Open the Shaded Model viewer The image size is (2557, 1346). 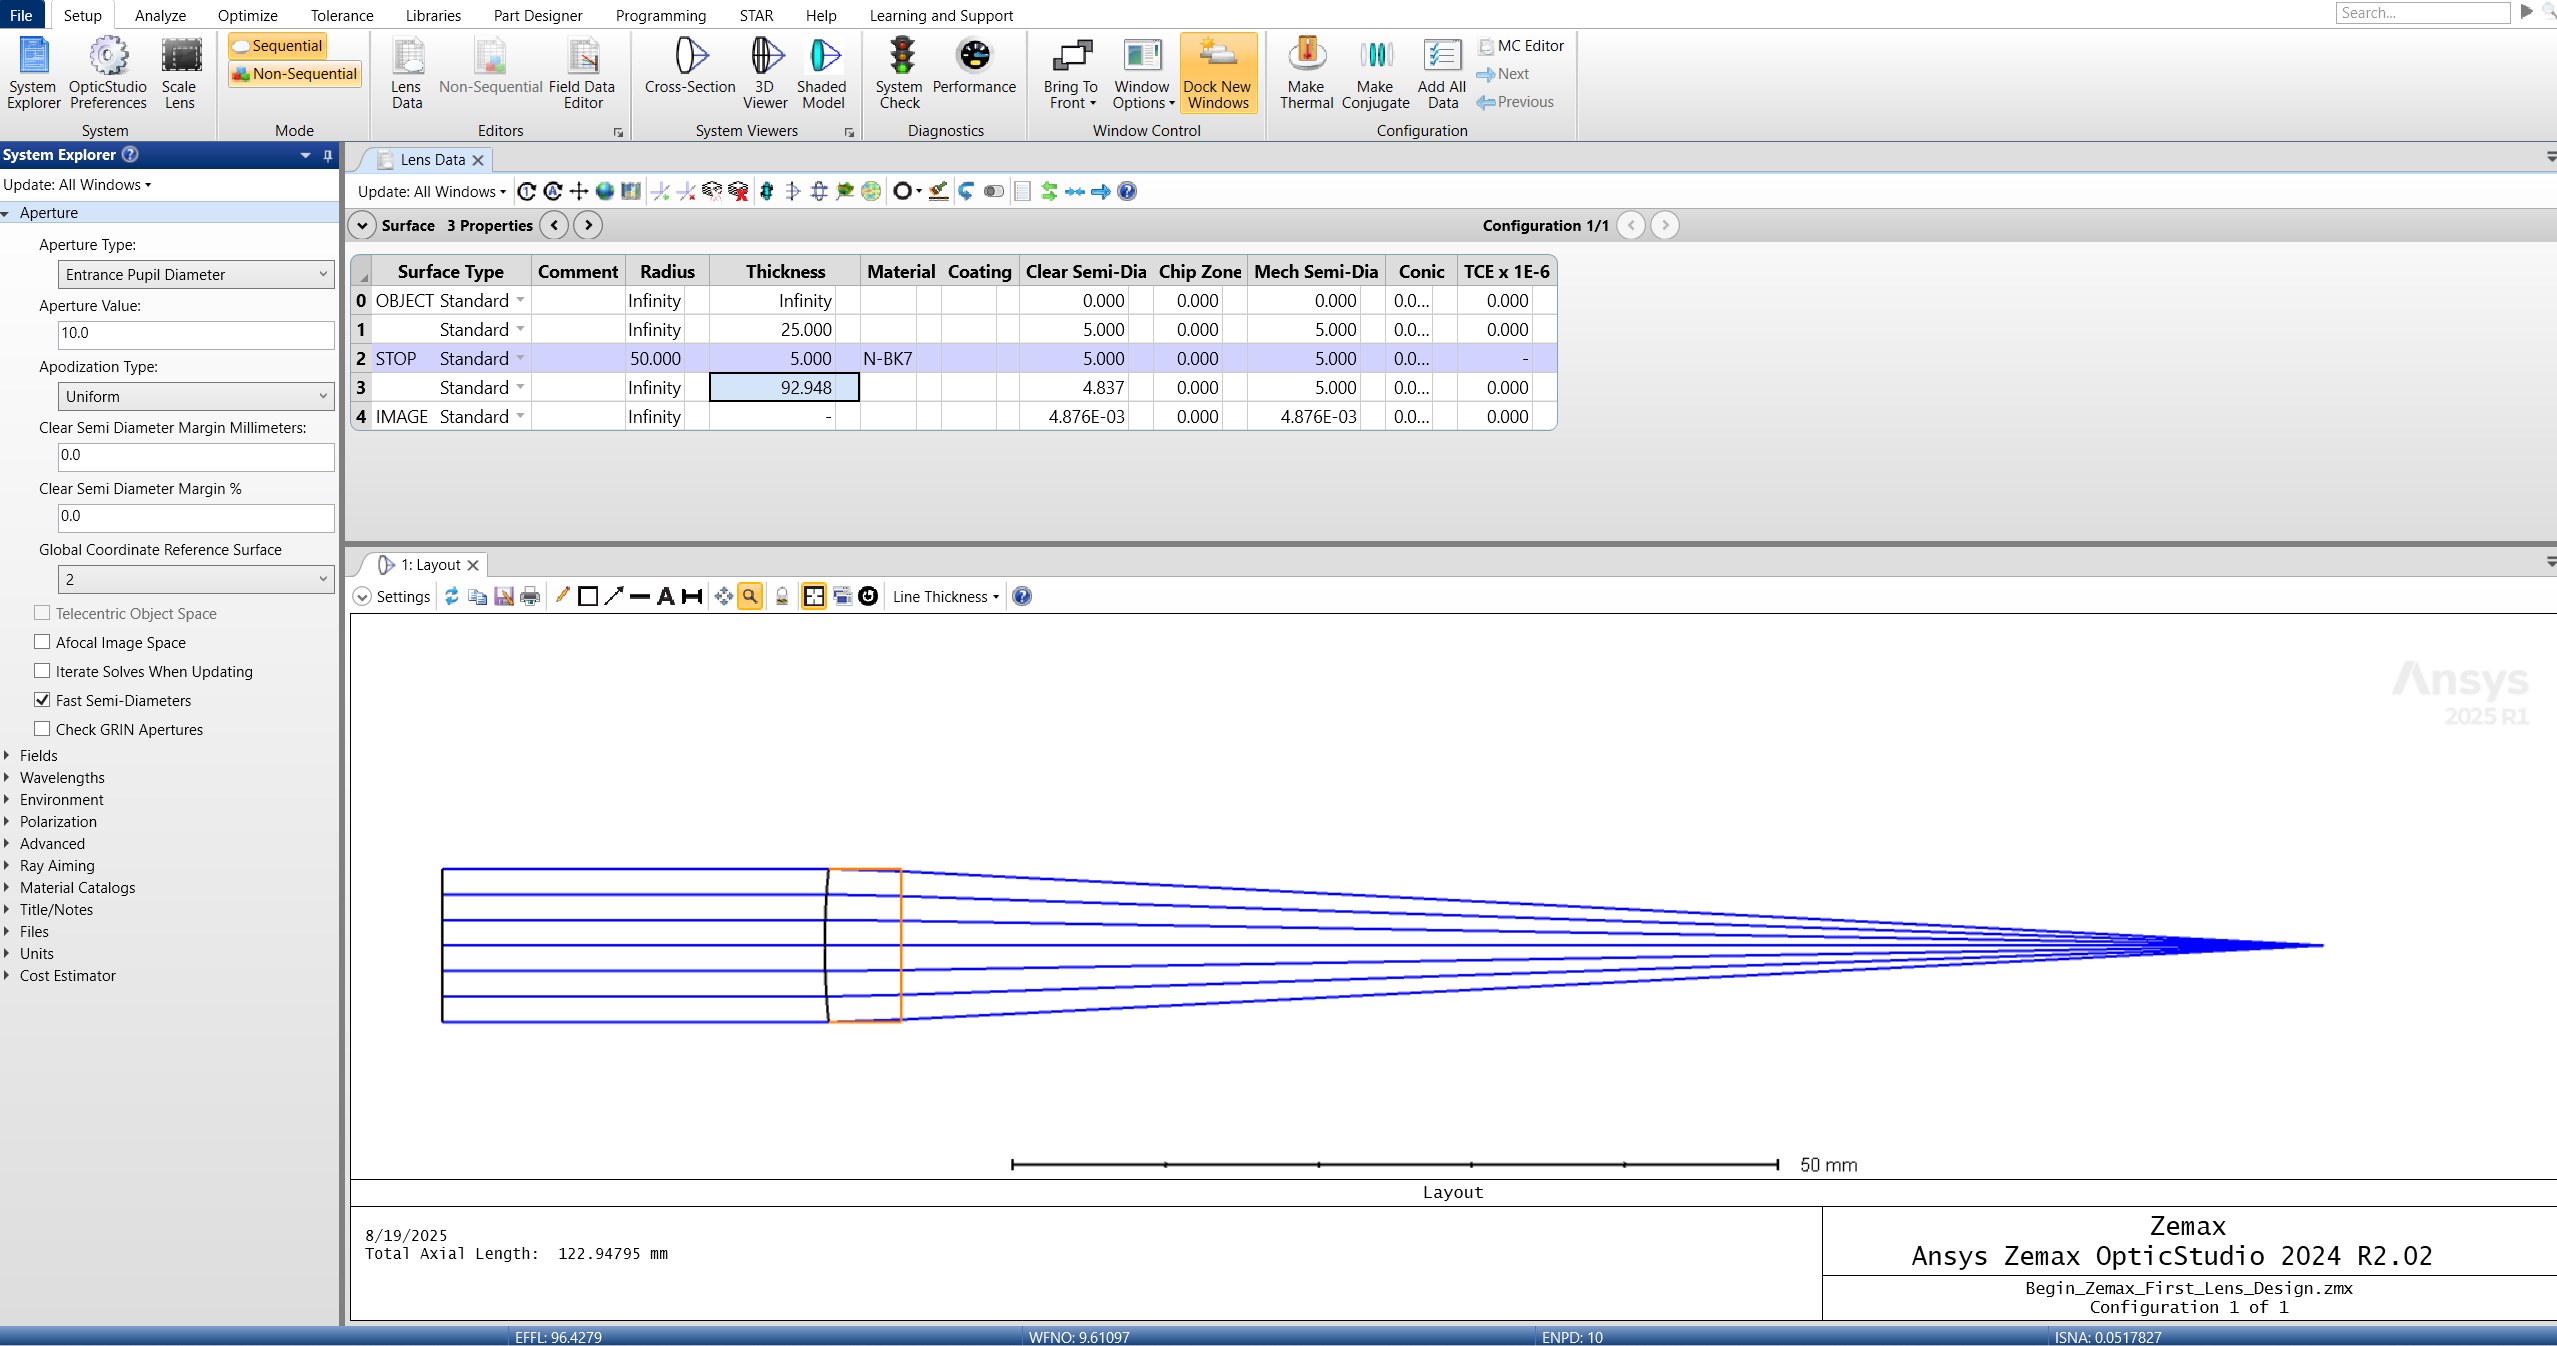point(822,70)
